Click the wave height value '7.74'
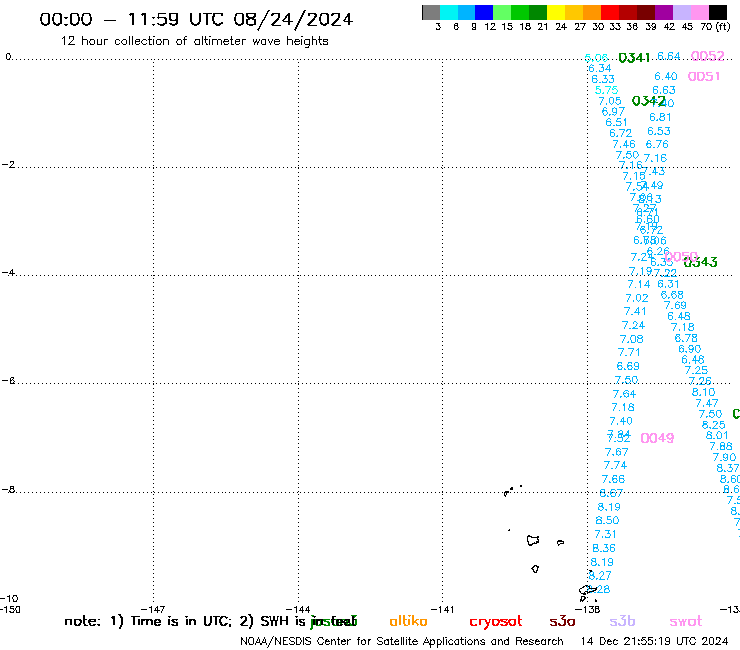This screenshot has height=650, width=740. click(x=615, y=465)
